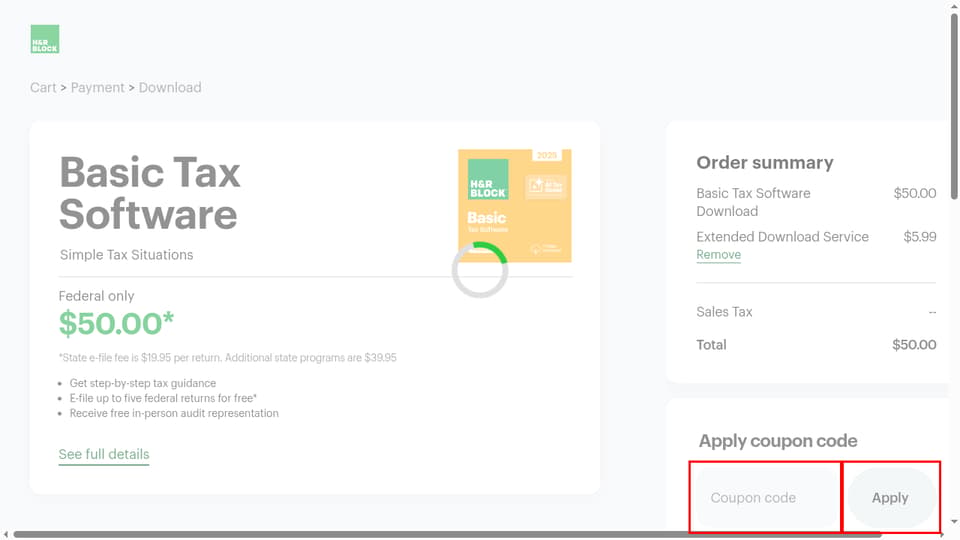Image resolution: width=960 pixels, height=540 pixels.
Task: Apply the coupon code
Action: pyautogui.click(x=890, y=497)
